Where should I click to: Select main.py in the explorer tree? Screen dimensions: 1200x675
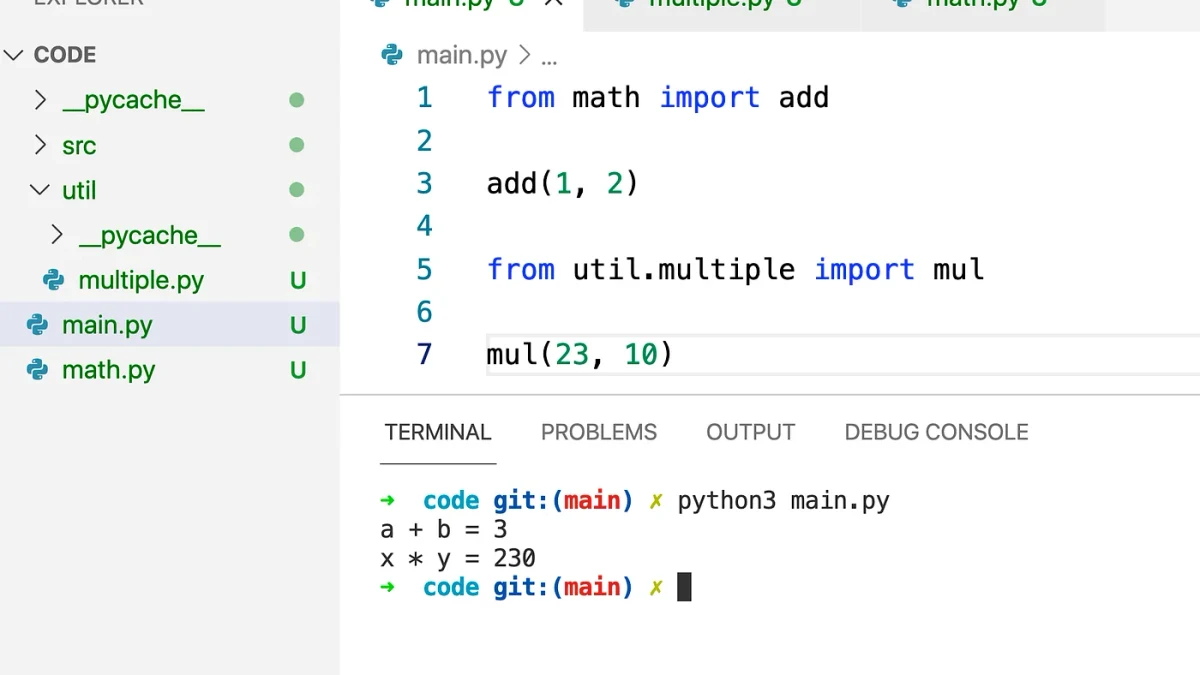coord(107,325)
